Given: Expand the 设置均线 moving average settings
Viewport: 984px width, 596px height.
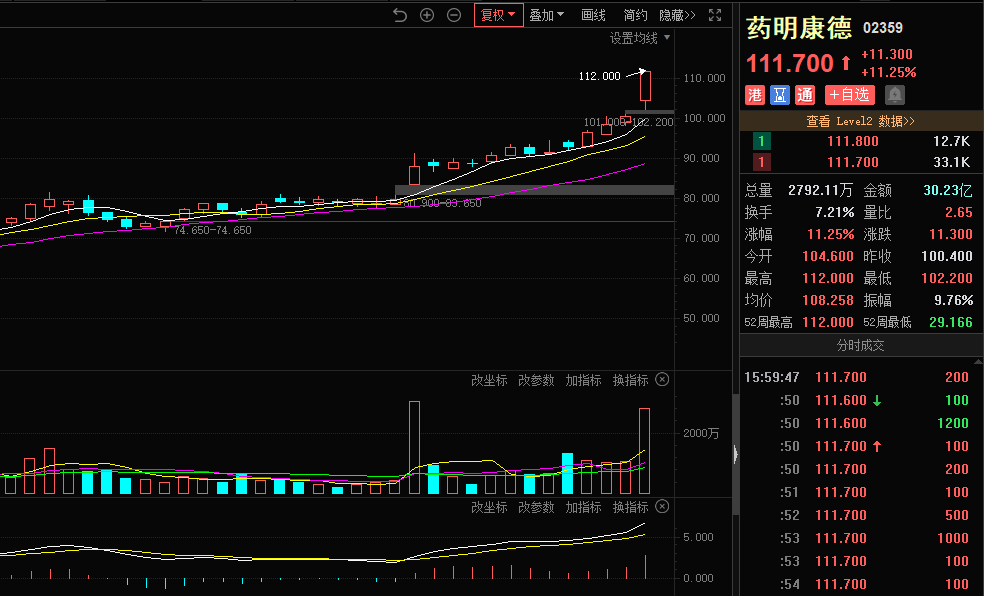Looking at the screenshot, I should tap(640, 38).
